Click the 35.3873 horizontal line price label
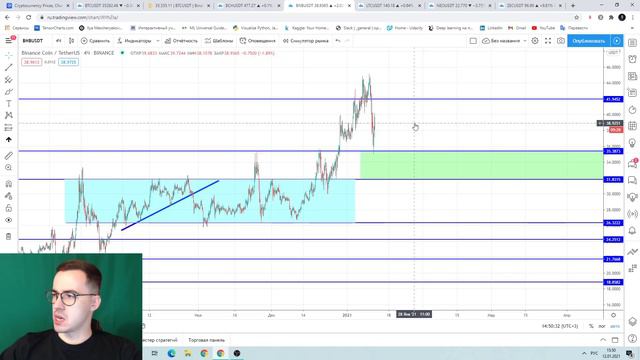 613,151
